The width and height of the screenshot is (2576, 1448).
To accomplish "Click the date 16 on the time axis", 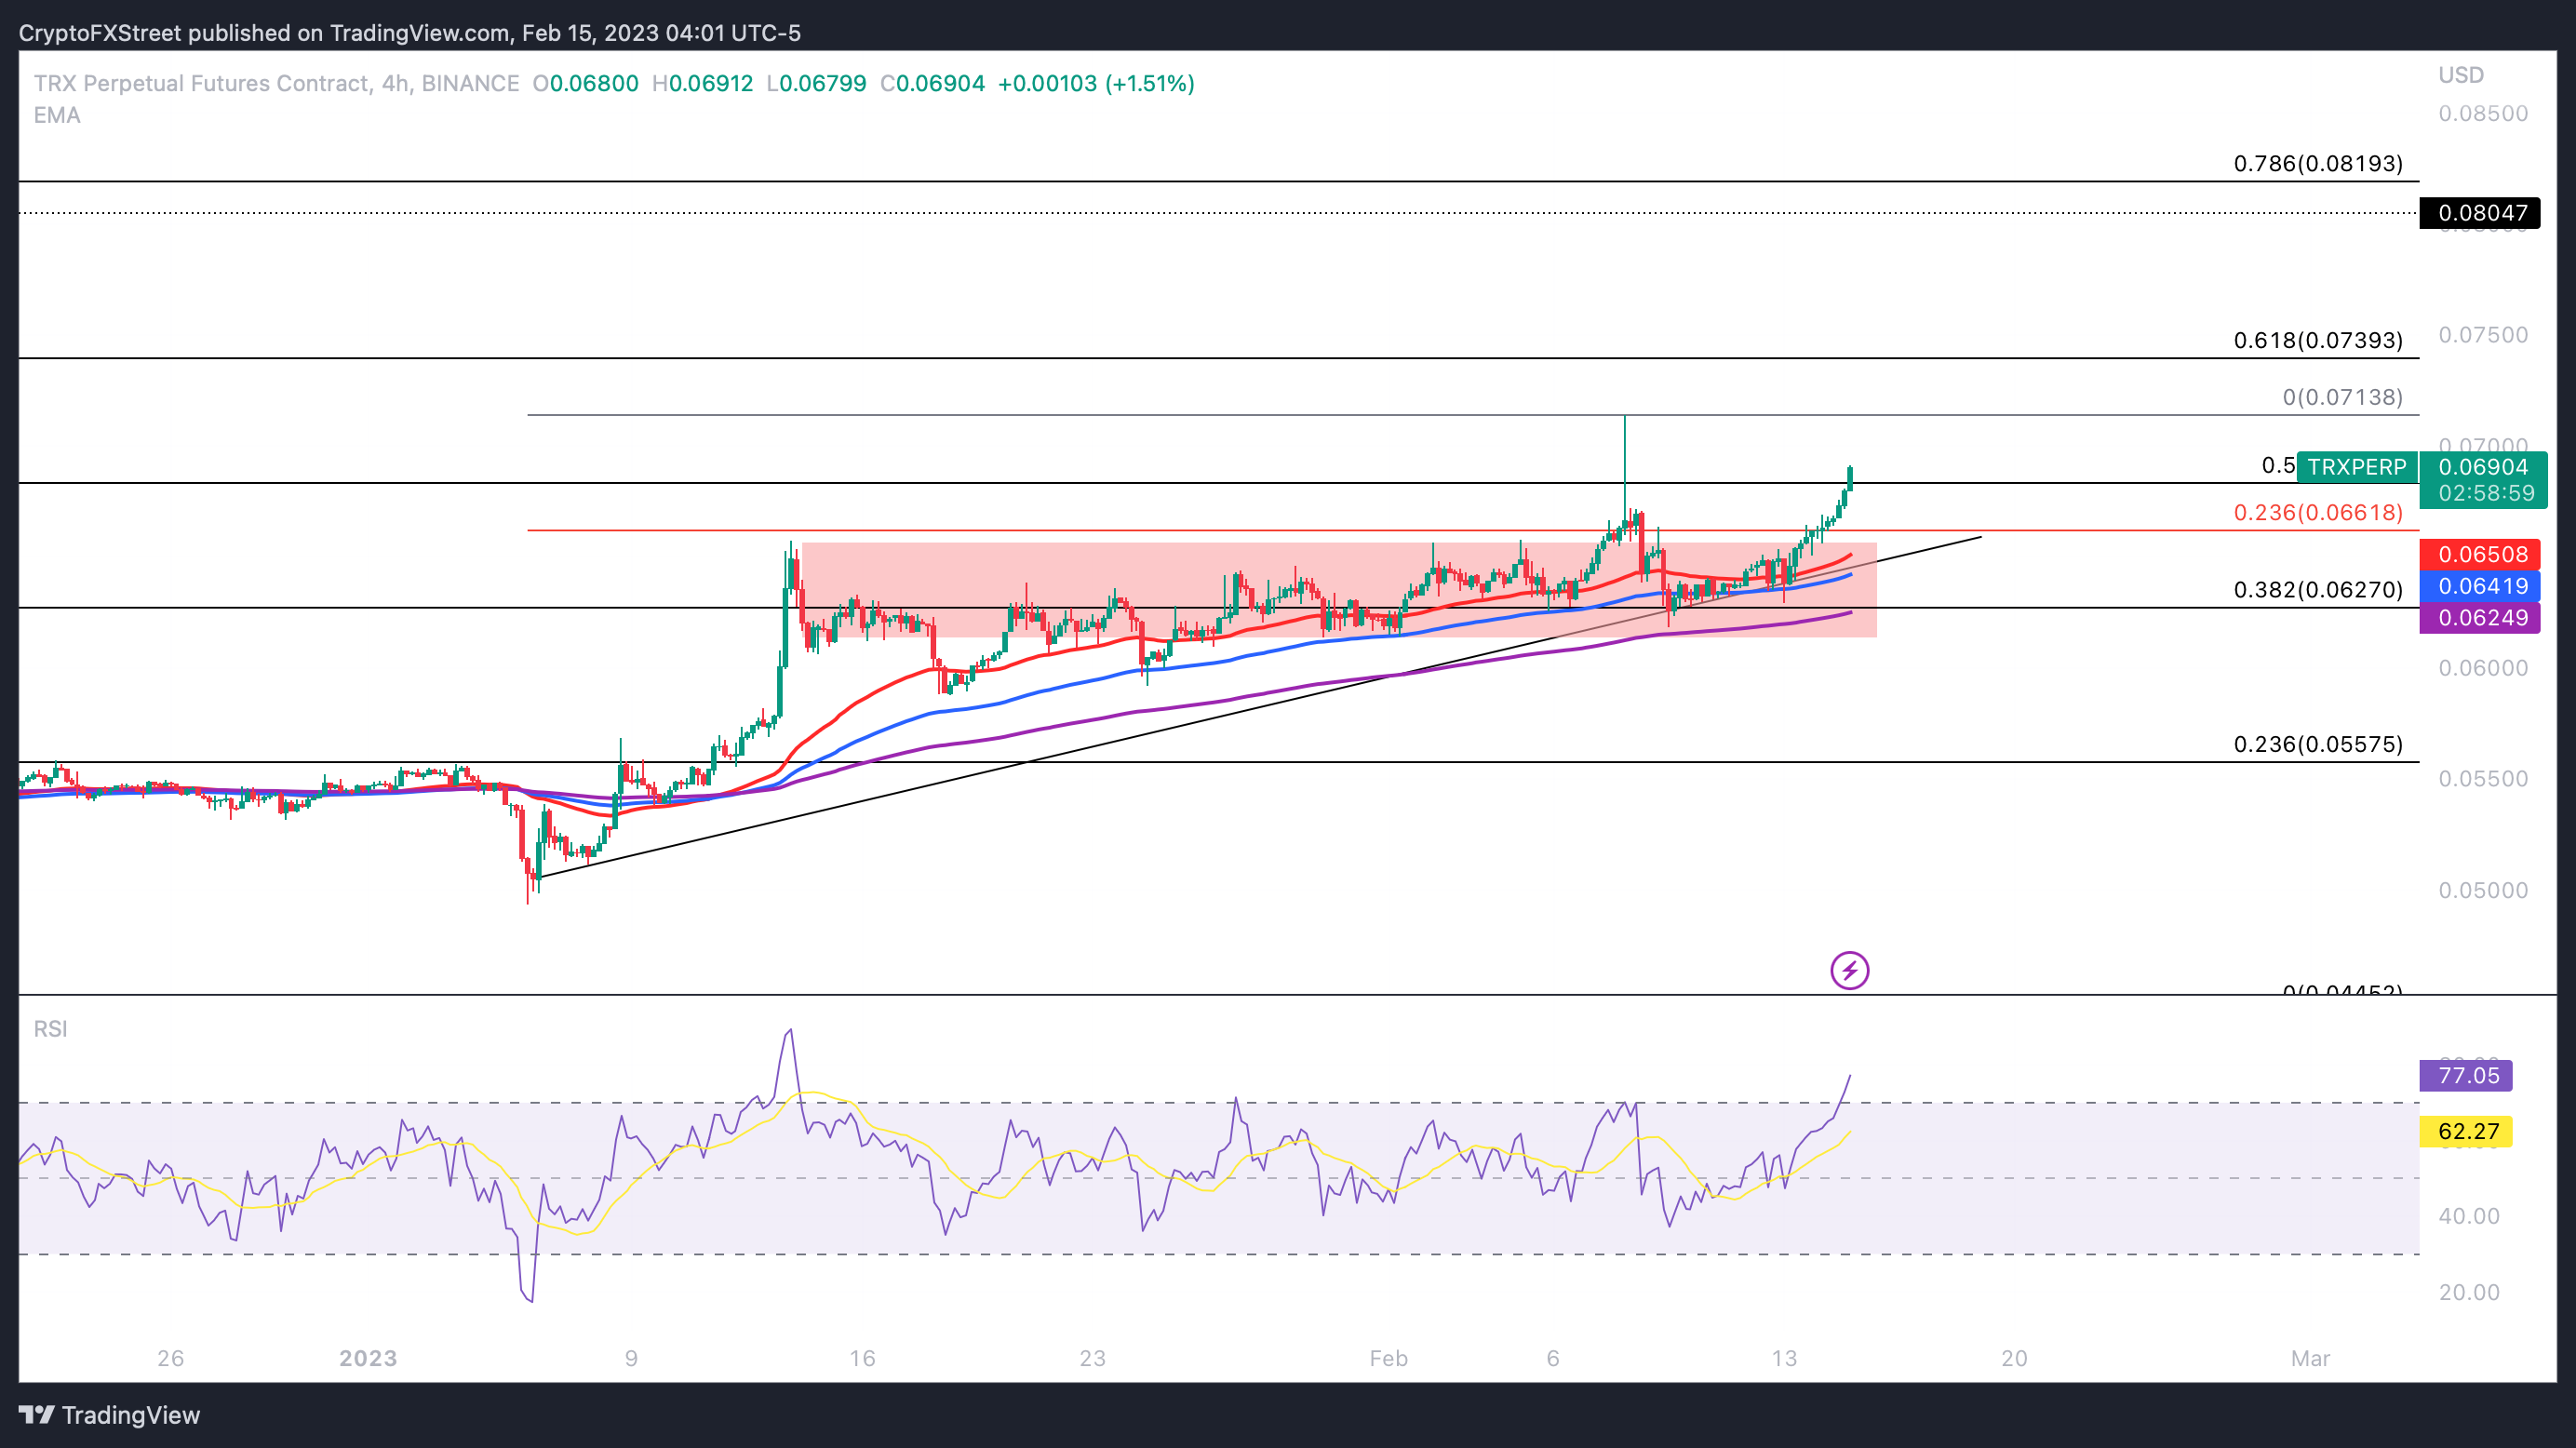I will [x=862, y=1358].
